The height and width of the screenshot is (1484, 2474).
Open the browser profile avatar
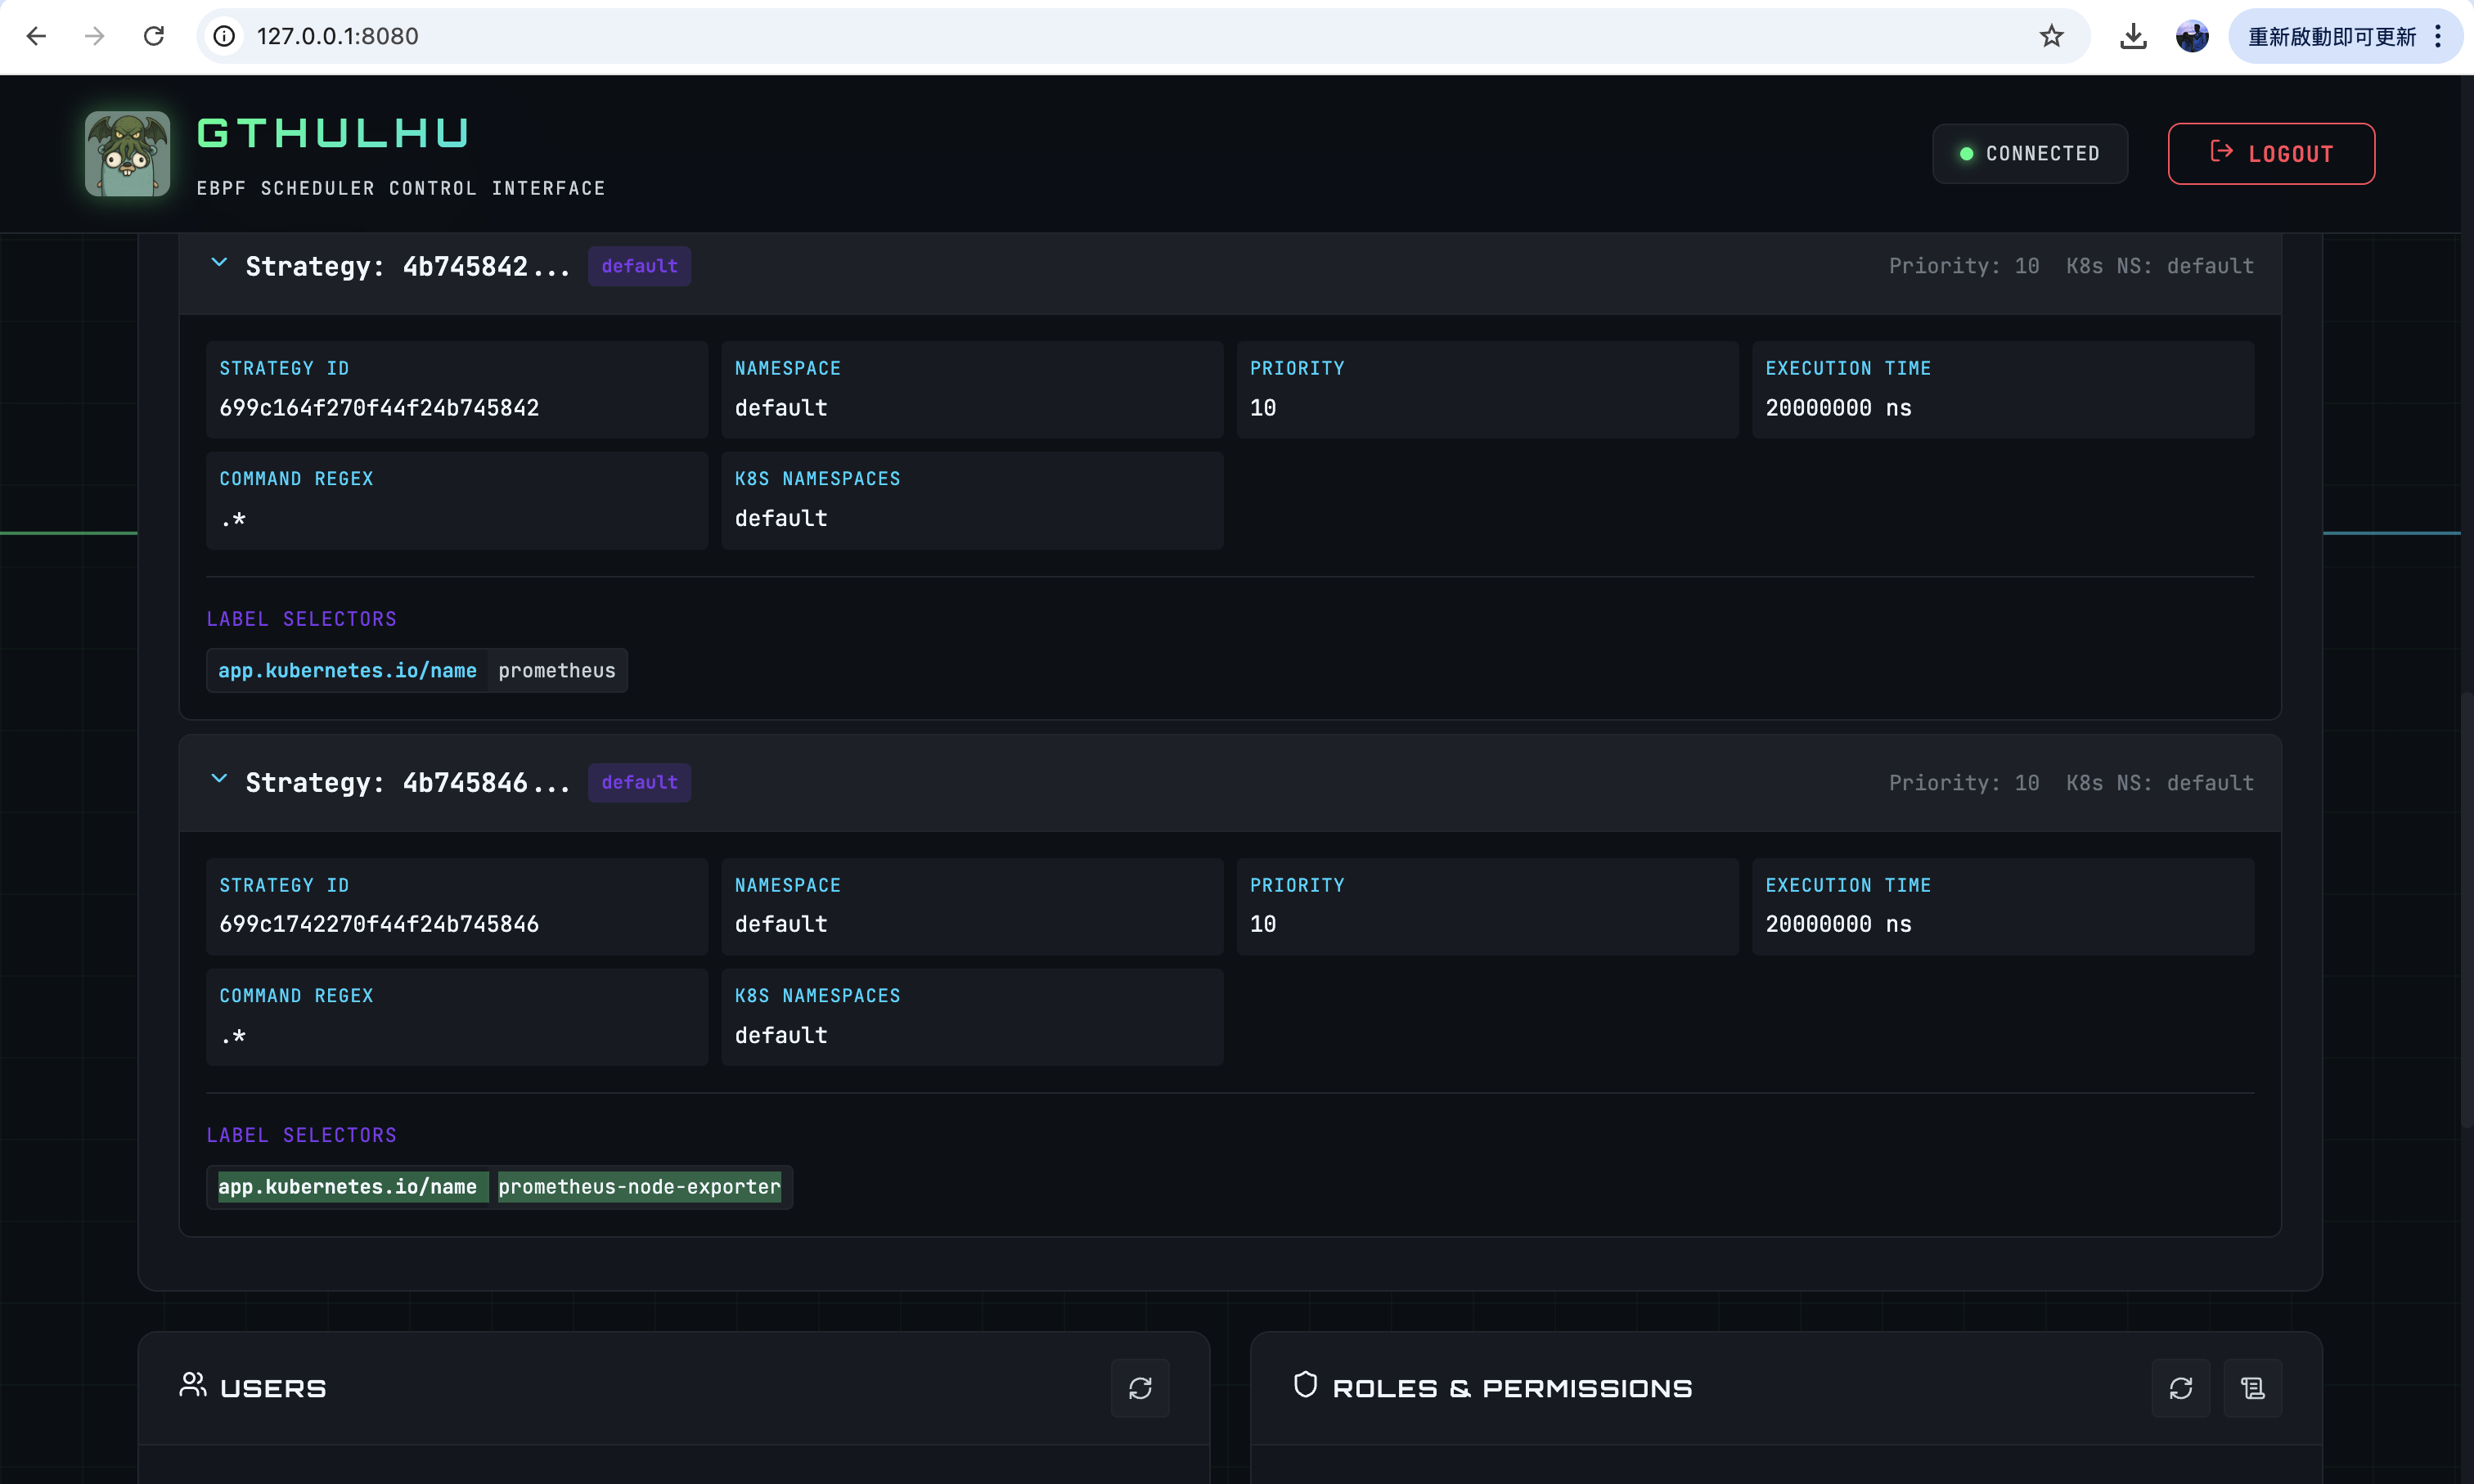2192,37
